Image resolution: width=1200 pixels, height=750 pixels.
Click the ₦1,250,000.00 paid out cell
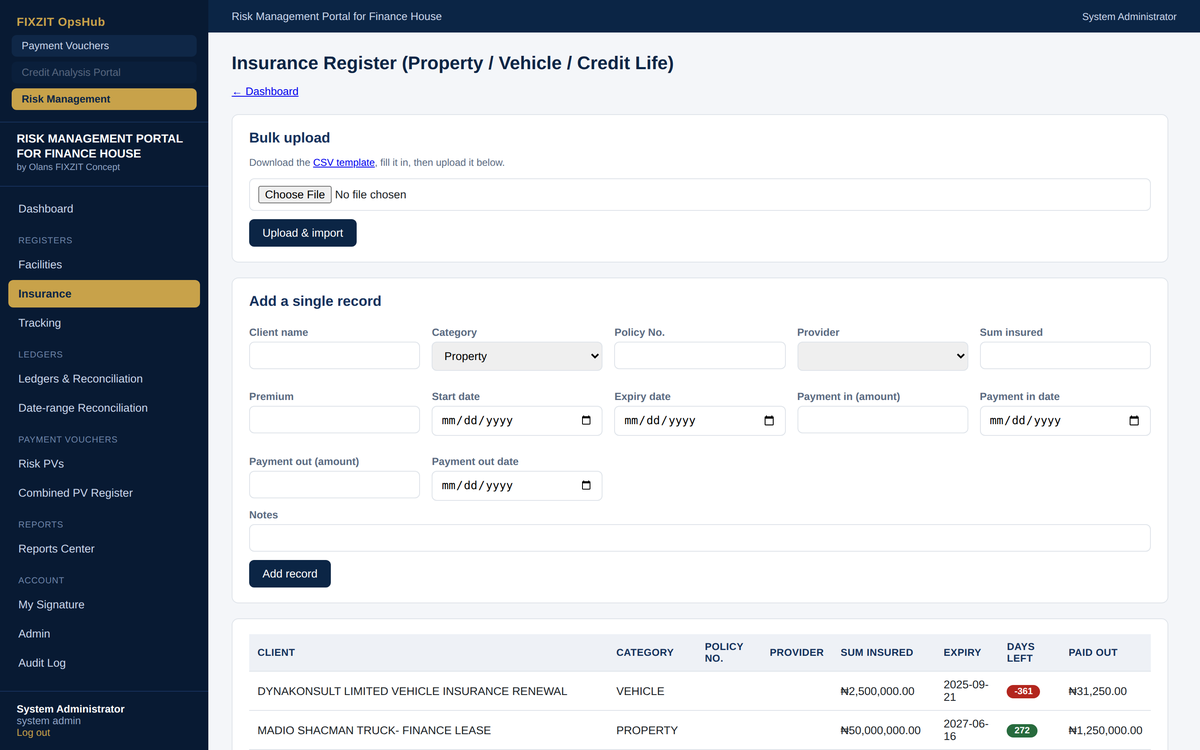tap(1105, 730)
